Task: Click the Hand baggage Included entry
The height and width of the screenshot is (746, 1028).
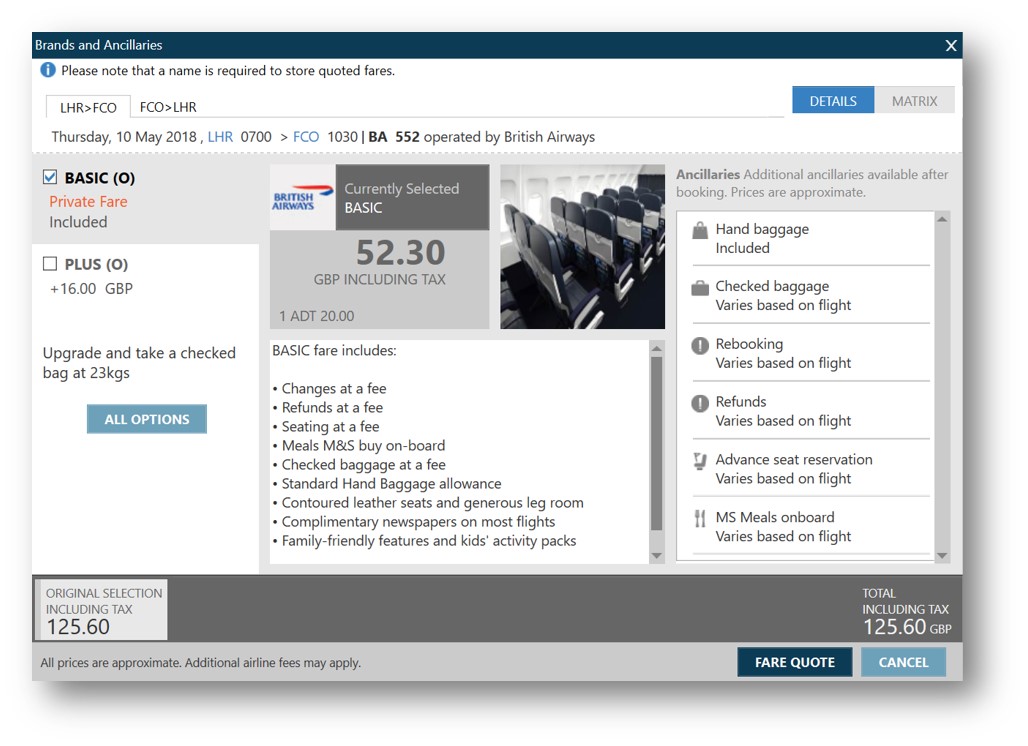Action: tap(762, 239)
